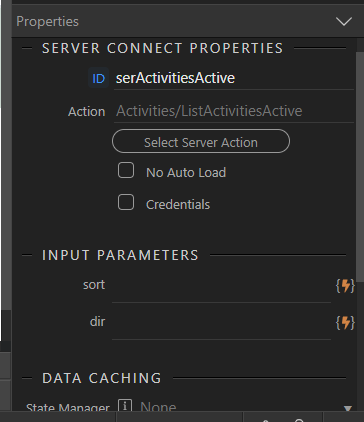Click Select Server Action button
Viewport: 364px width, 422px height.
201,141
